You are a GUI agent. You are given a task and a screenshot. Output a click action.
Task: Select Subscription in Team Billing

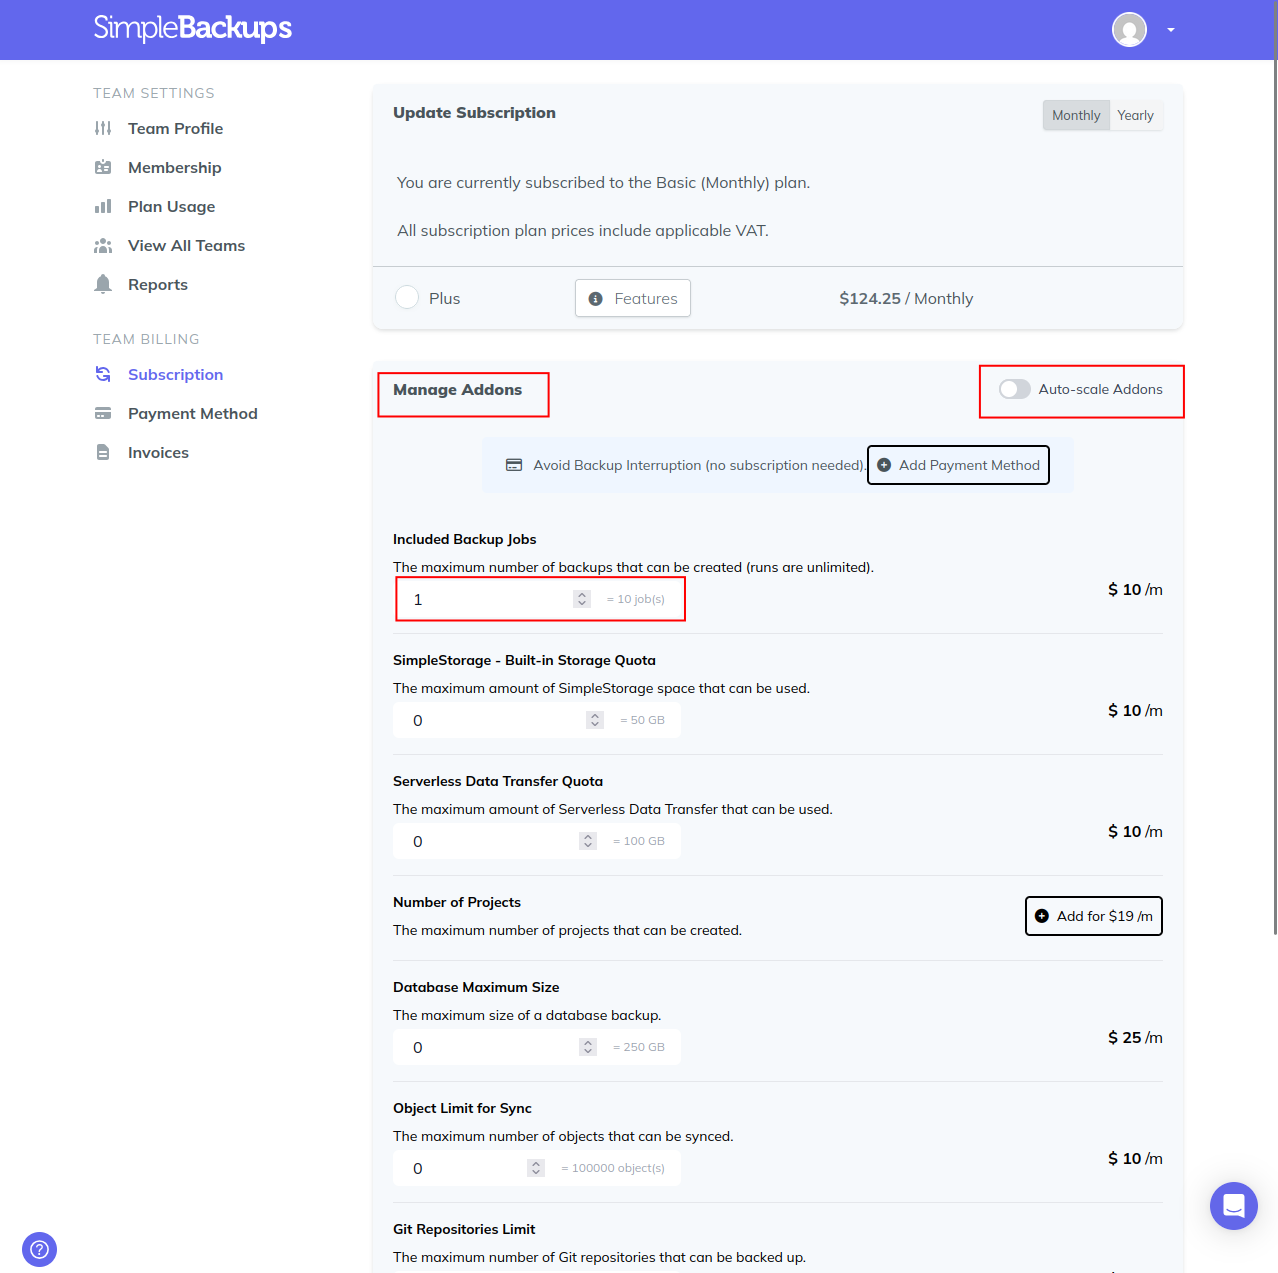pos(175,374)
